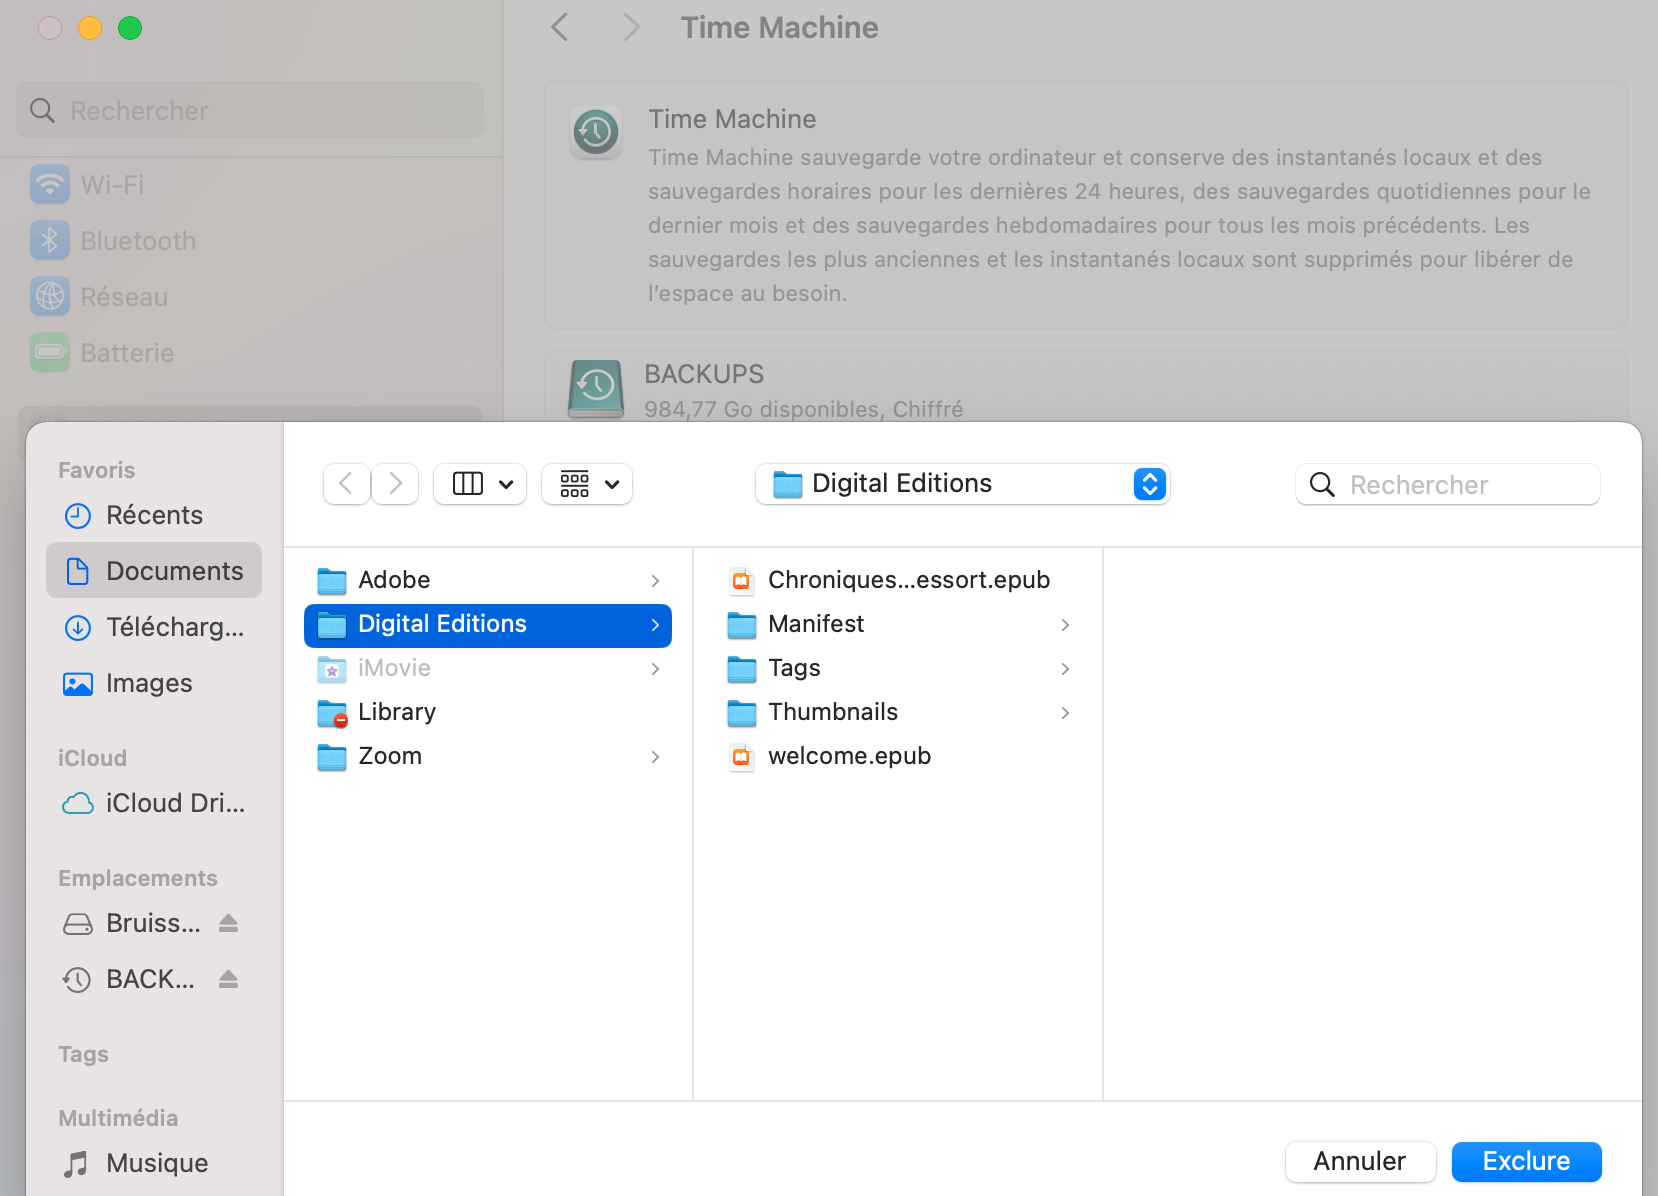Expand the Thumbnails folder chevron
Screen dimensions: 1658x1196
[x=1065, y=713]
